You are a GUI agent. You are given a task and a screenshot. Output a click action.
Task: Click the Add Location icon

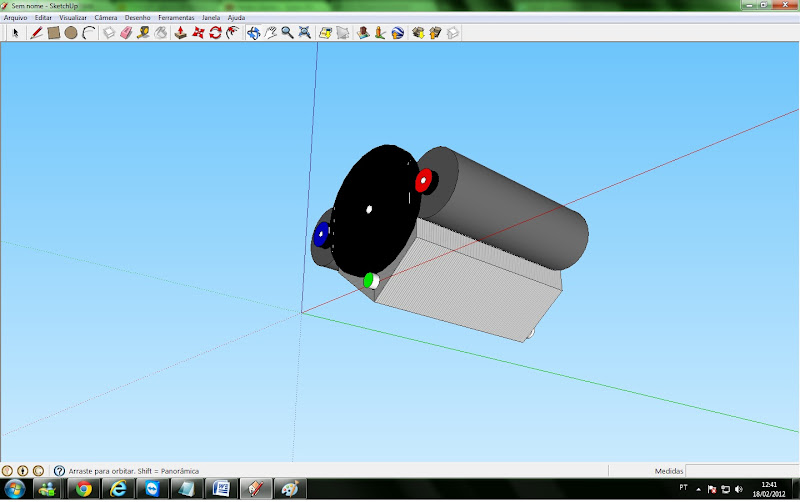coord(325,33)
